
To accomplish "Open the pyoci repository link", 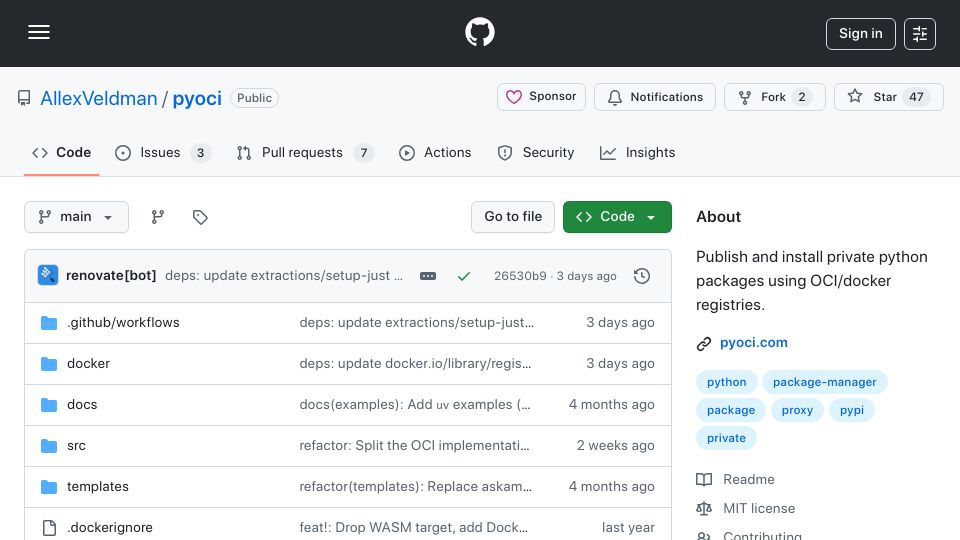I will click(197, 98).
